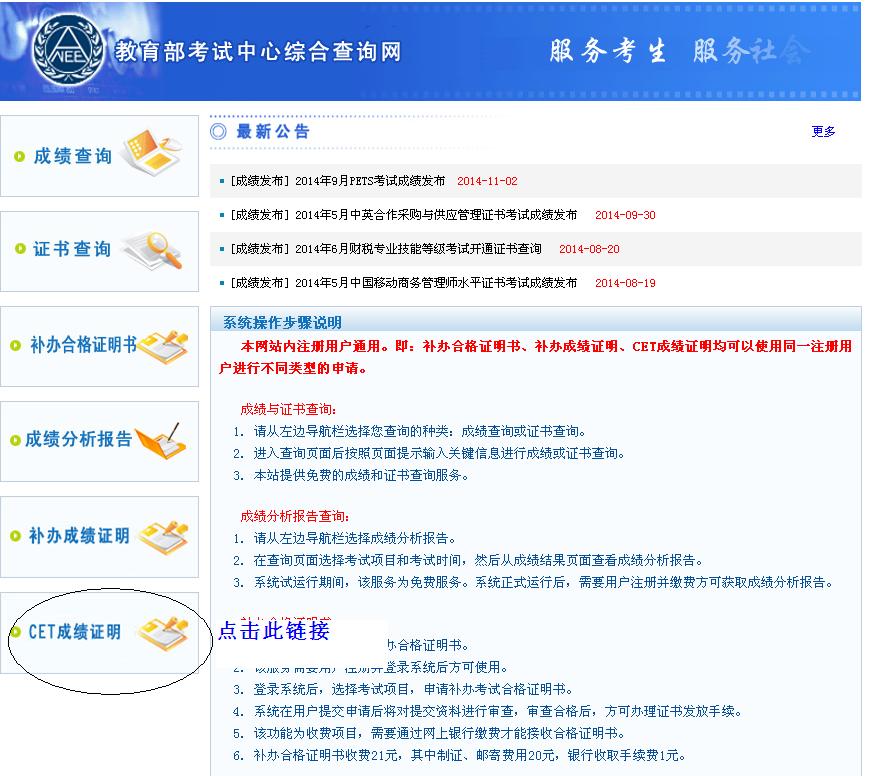This screenshot has width=871, height=776.
Task: Select 补办合格证明书 in the sidebar
Action: 99,346
